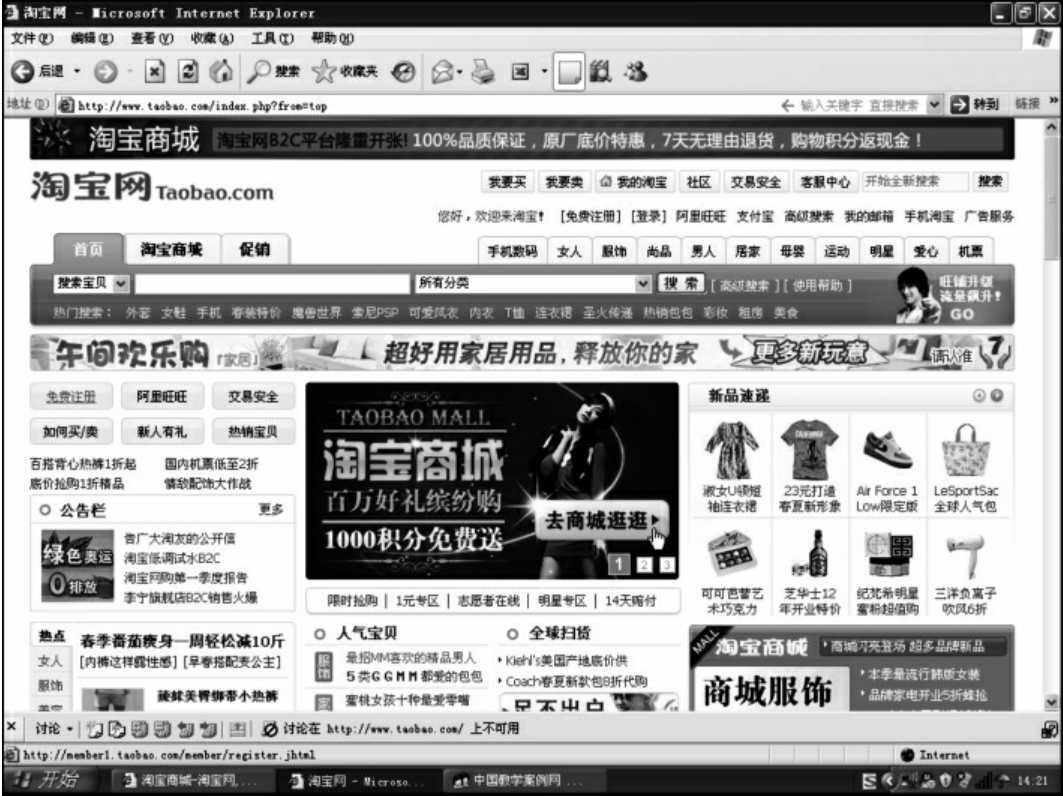Screen dimensions: 1063x796
Task: Click next arrow in 新品速递 panel
Action: tap(996, 395)
